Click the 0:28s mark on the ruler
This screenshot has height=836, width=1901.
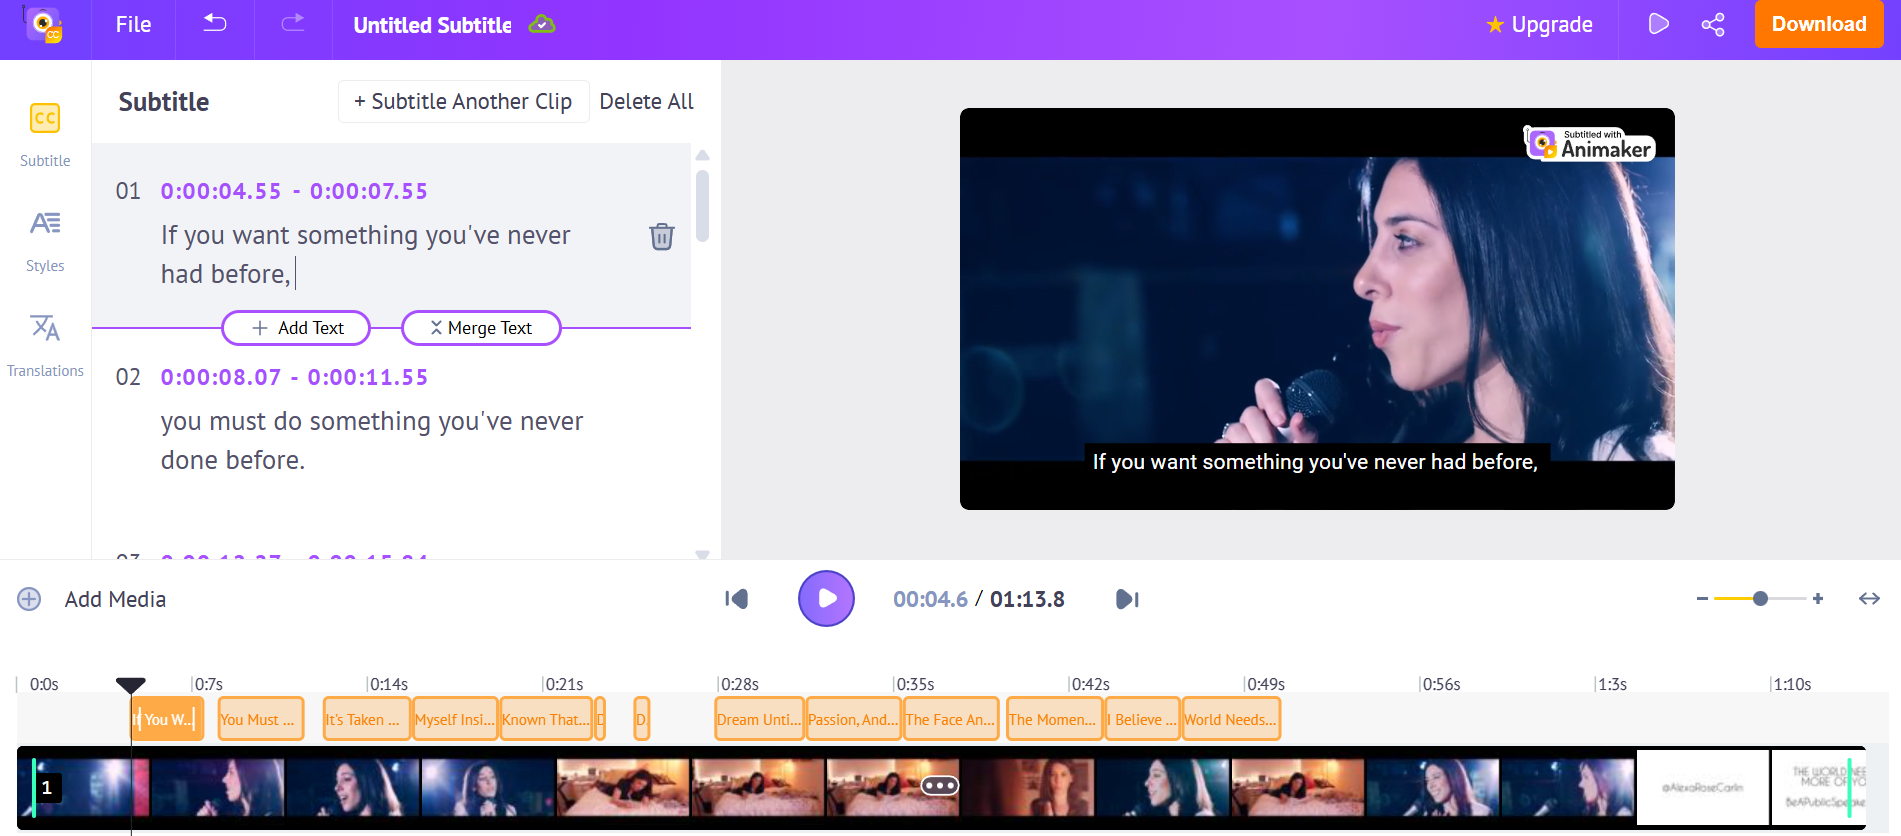pos(740,685)
